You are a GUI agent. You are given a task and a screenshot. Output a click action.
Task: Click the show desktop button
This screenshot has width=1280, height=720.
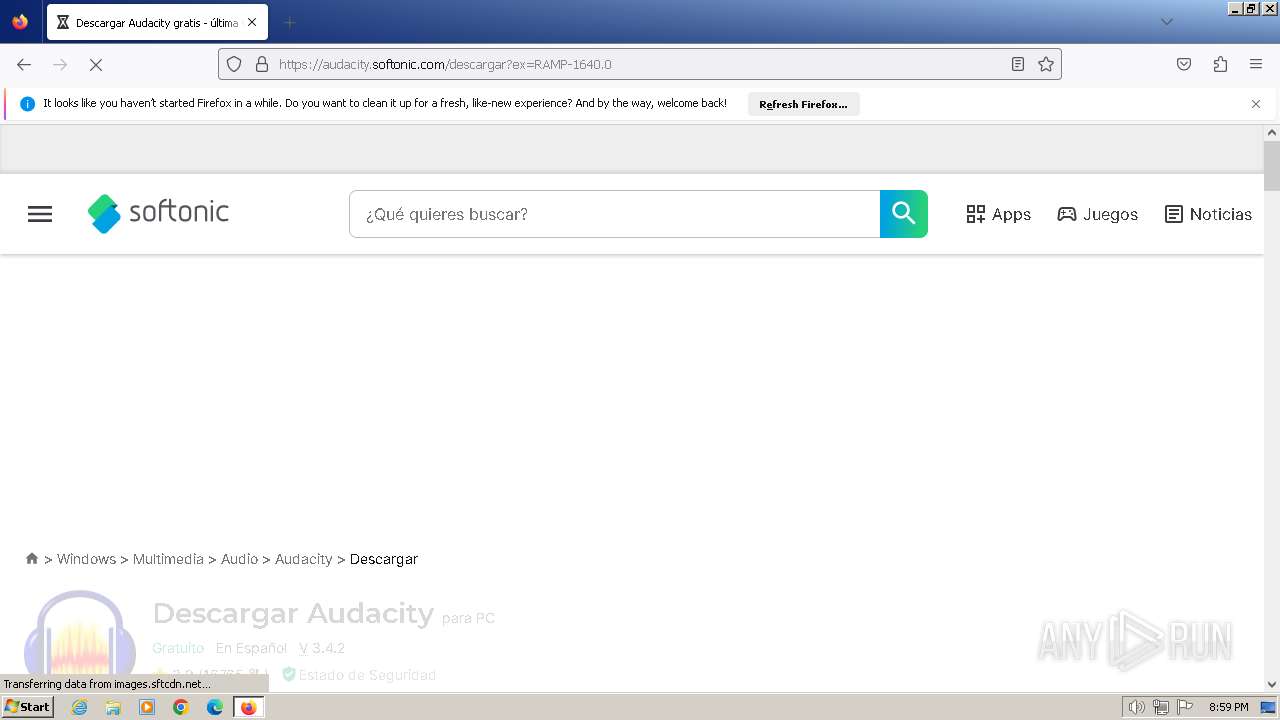coord(1268,707)
